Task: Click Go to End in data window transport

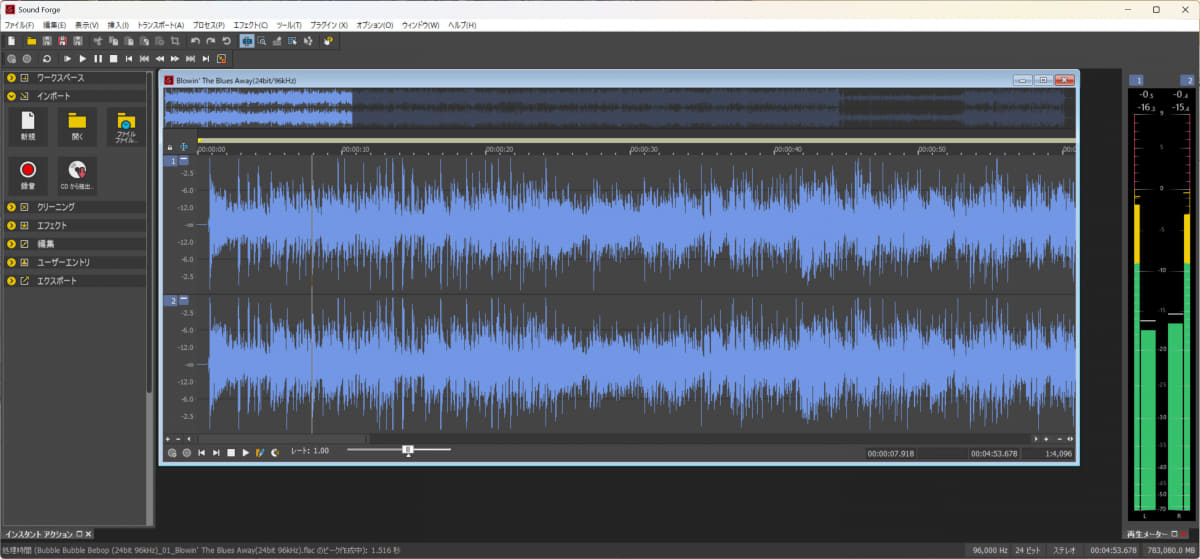Action: click(x=216, y=453)
